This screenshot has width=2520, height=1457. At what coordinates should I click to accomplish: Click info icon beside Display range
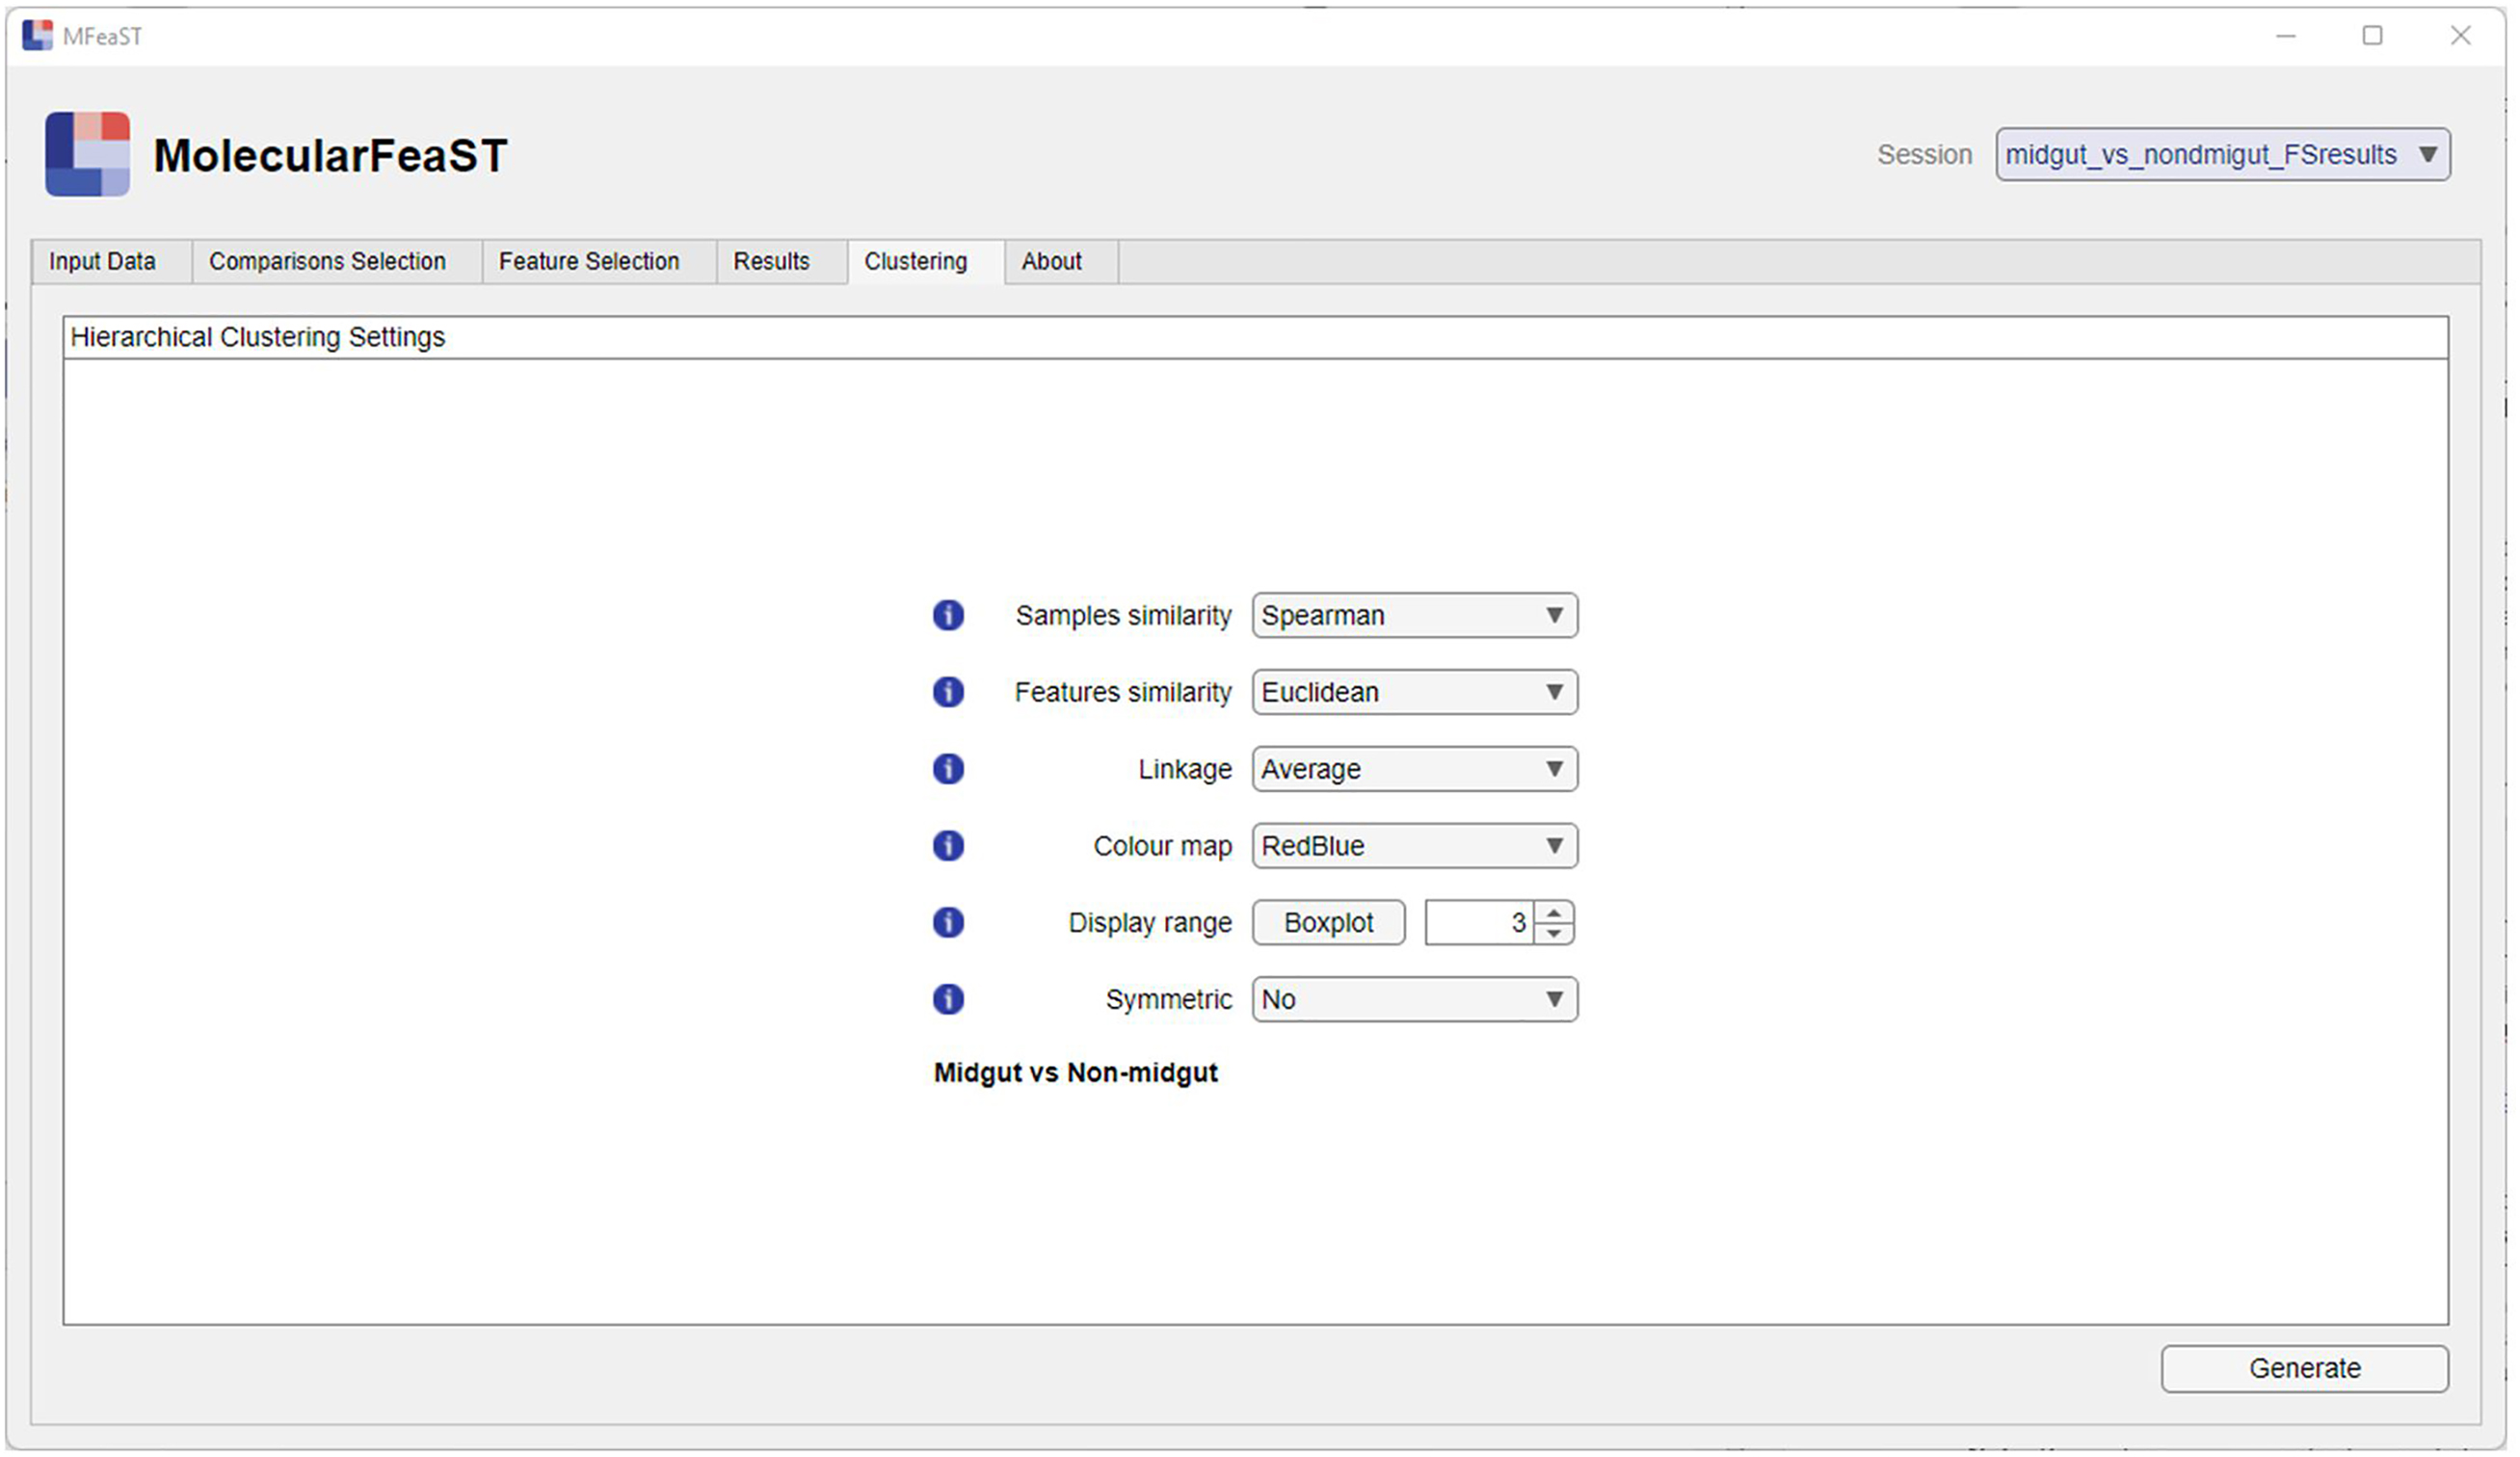pyautogui.click(x=948, y=922)
